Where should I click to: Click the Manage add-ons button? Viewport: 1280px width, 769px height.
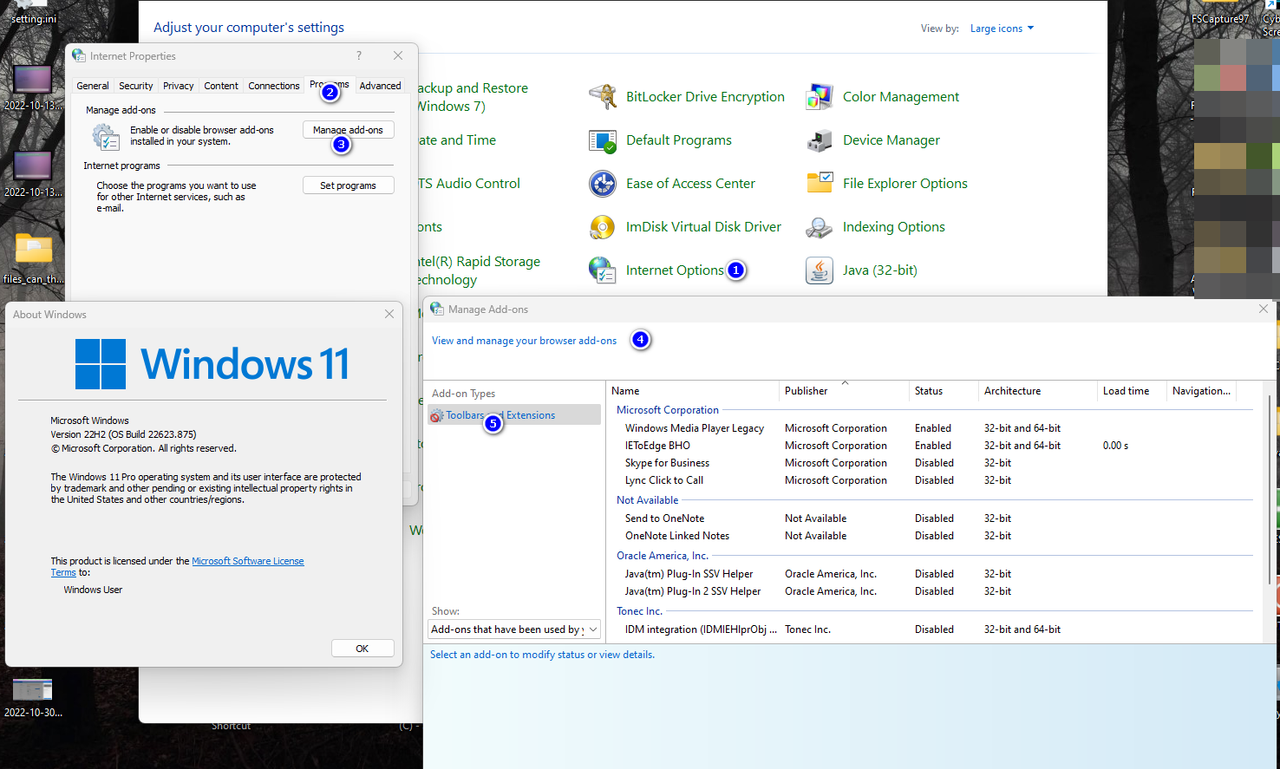[348, 130]
